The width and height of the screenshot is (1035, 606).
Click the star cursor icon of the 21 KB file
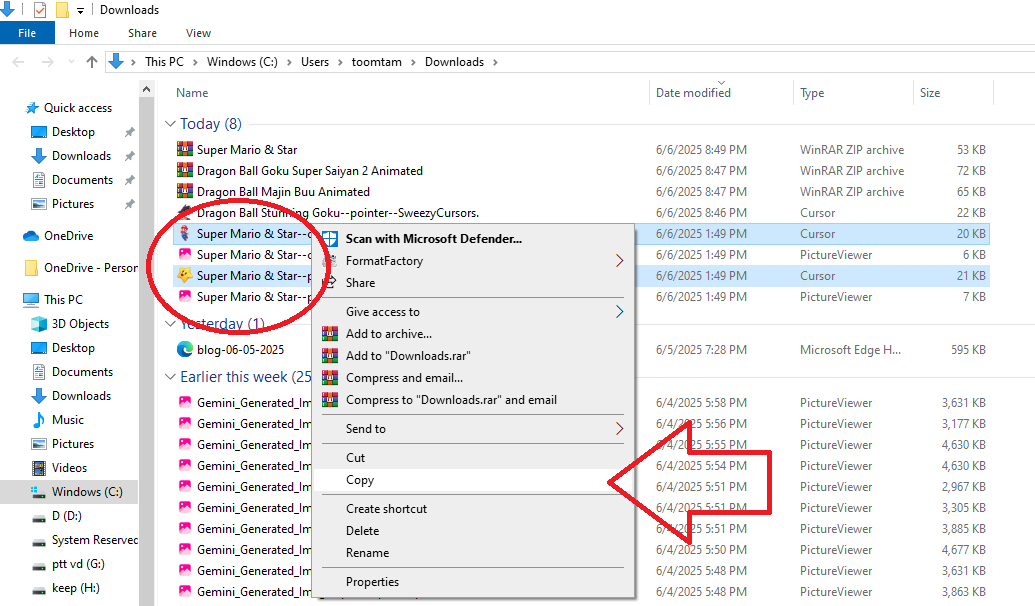tap(185, 275)
